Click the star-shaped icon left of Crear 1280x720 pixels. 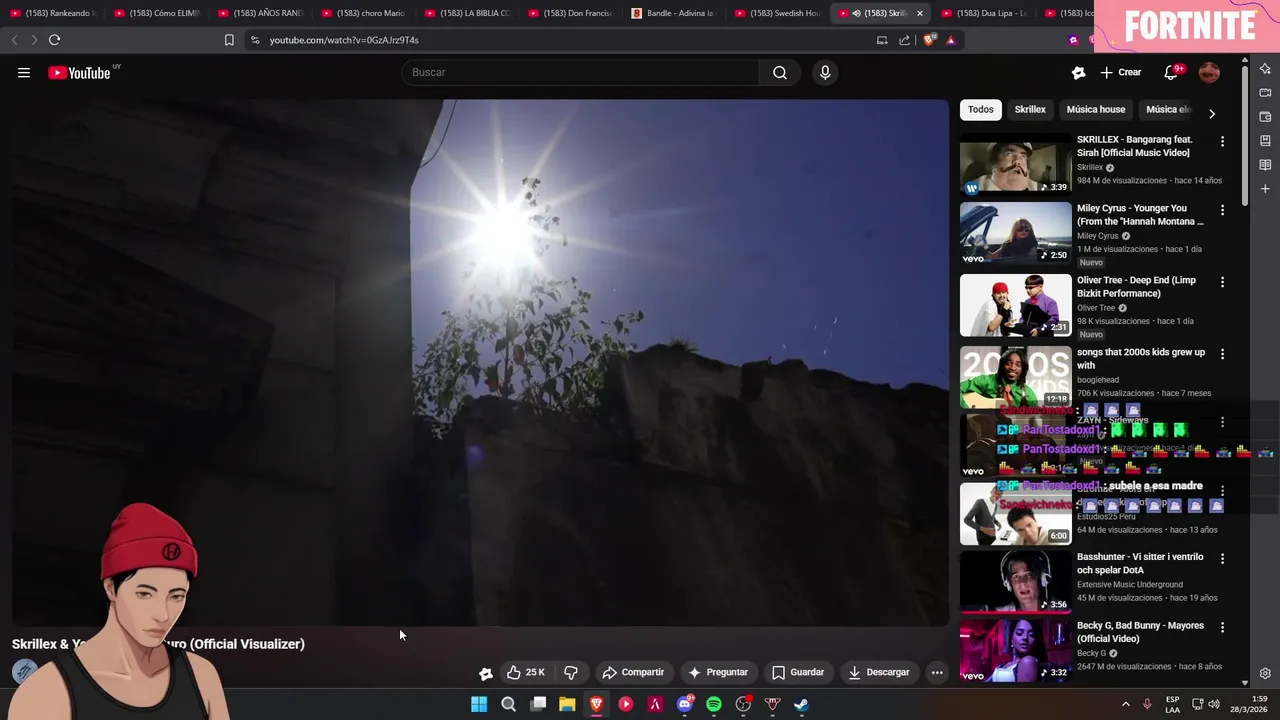click(1078, 72)
